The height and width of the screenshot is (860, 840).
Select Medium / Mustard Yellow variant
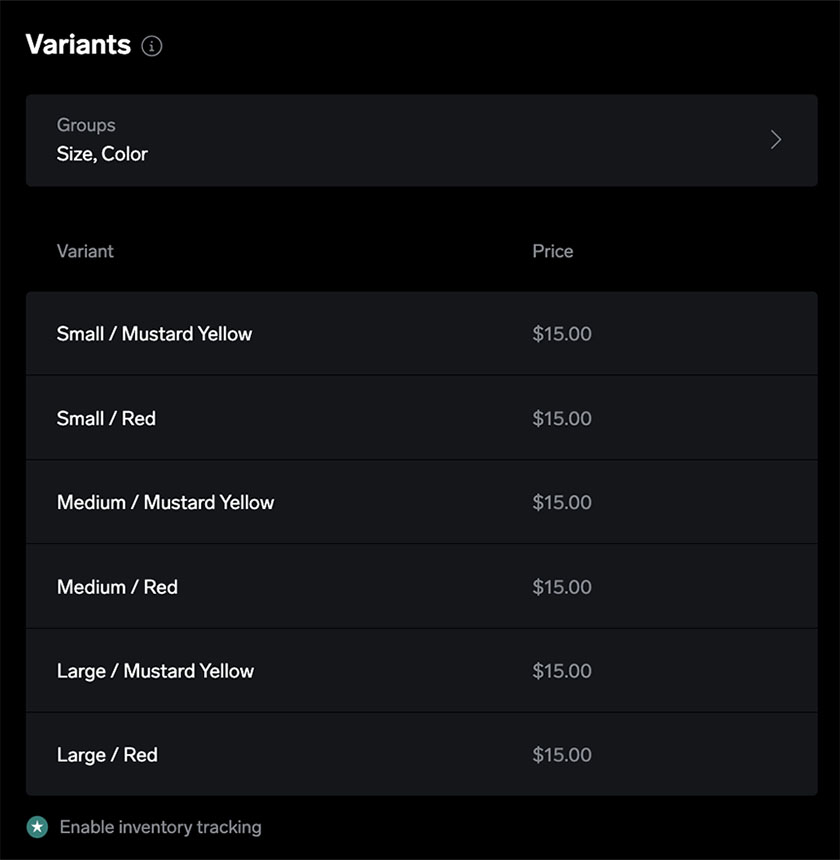tap(422, 502)
